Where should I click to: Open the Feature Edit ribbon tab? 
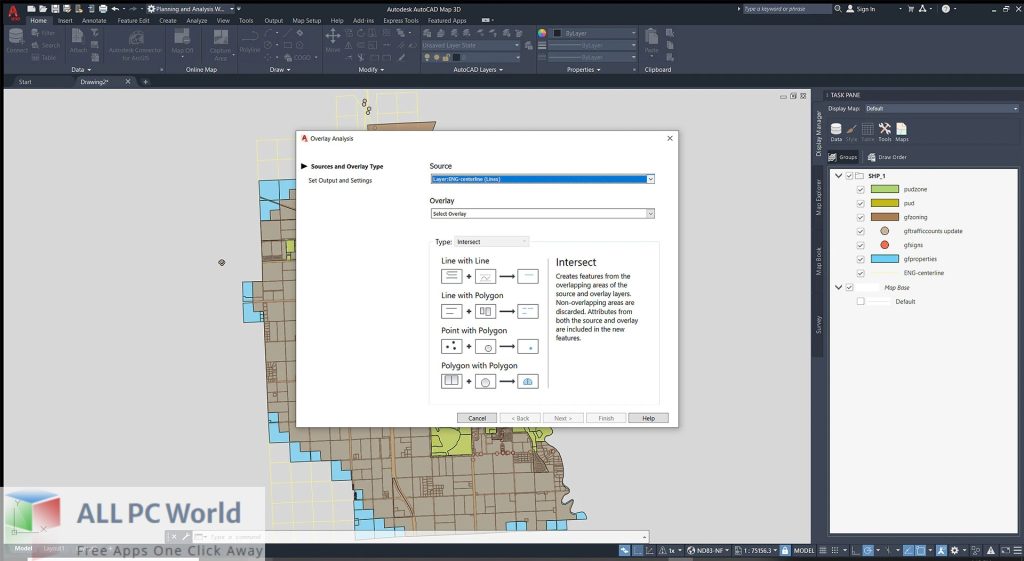tap(133, 20)
